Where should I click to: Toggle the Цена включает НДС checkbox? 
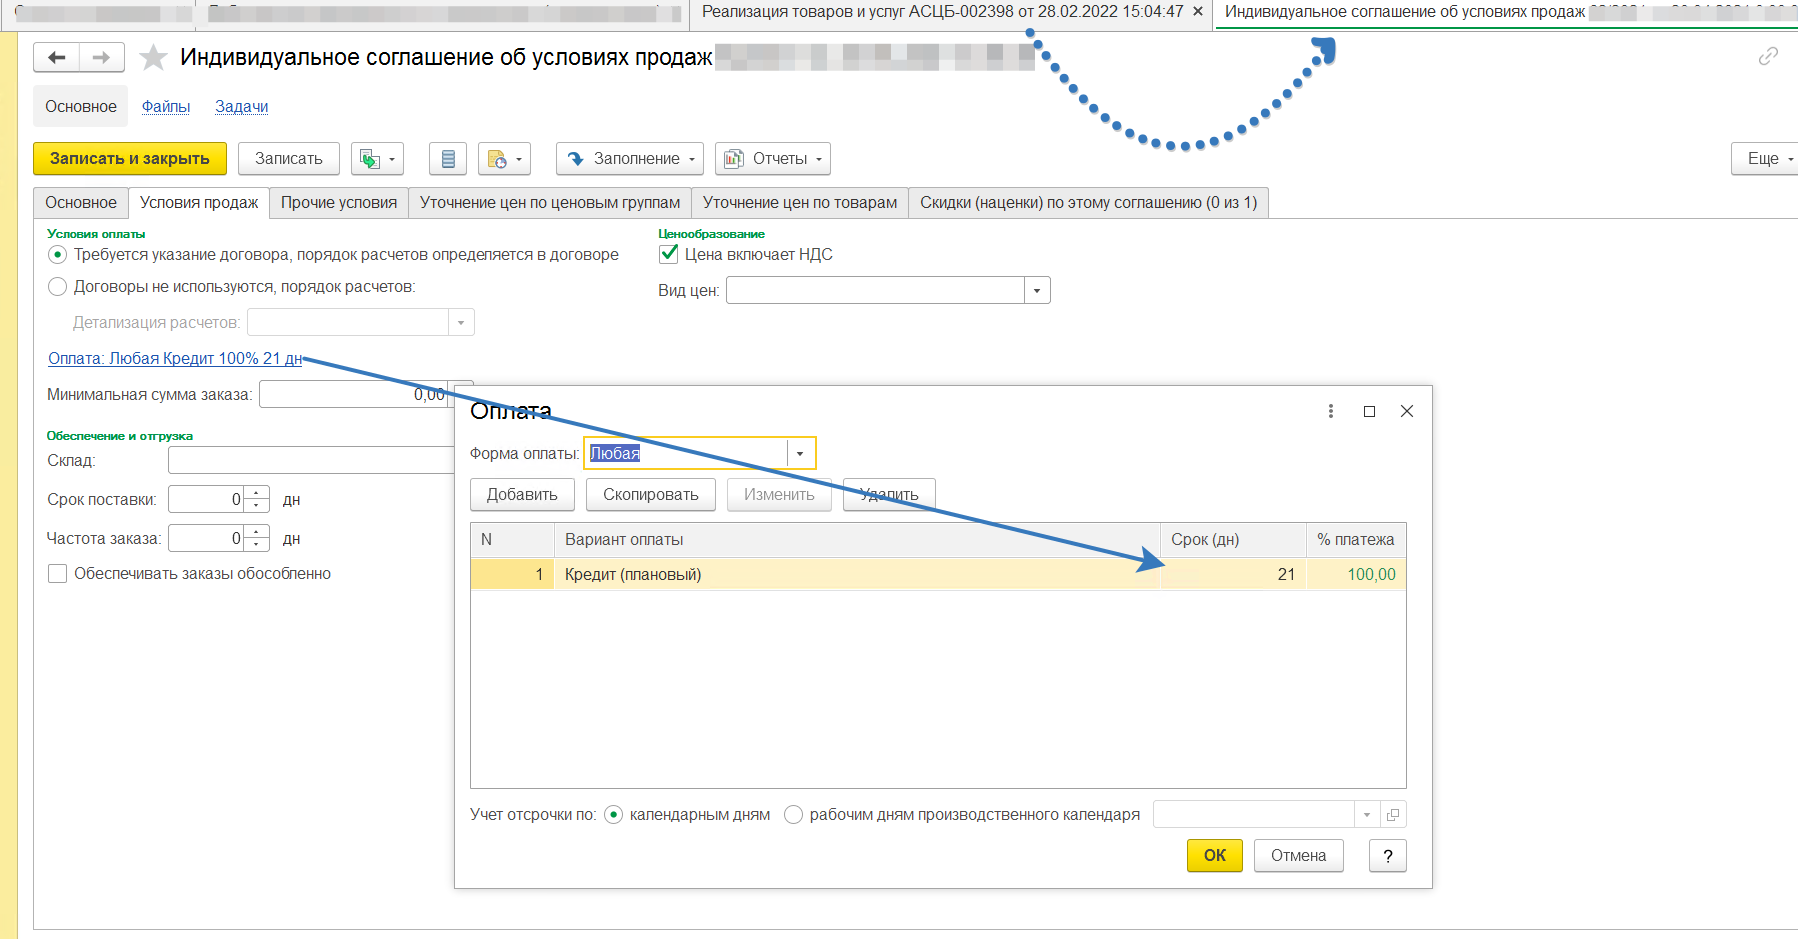669,254
